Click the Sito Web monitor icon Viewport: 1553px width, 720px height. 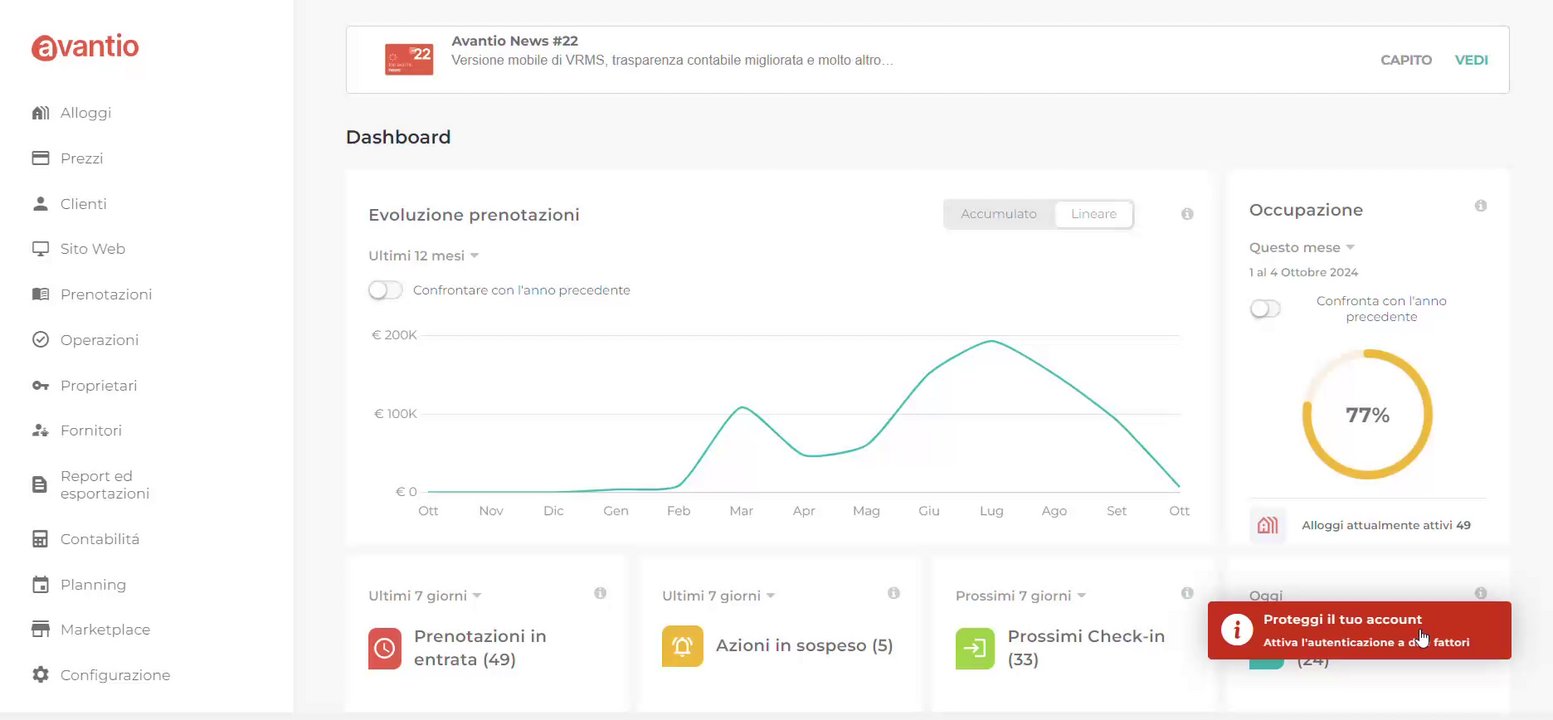tap(41, 249)
